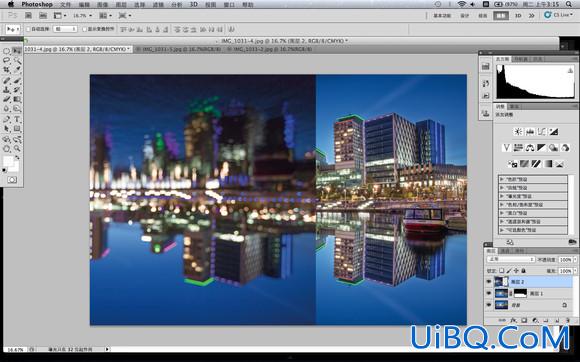
Task: Click the foreground color swatch
Action: [x=8, y=161]
